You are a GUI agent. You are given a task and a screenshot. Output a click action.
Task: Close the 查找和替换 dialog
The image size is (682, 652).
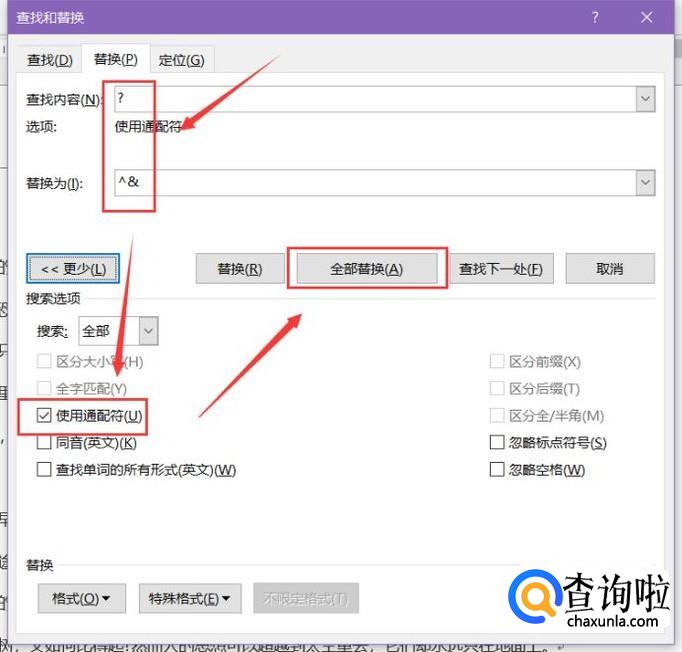pyautogui.click(x=646, y=17)
